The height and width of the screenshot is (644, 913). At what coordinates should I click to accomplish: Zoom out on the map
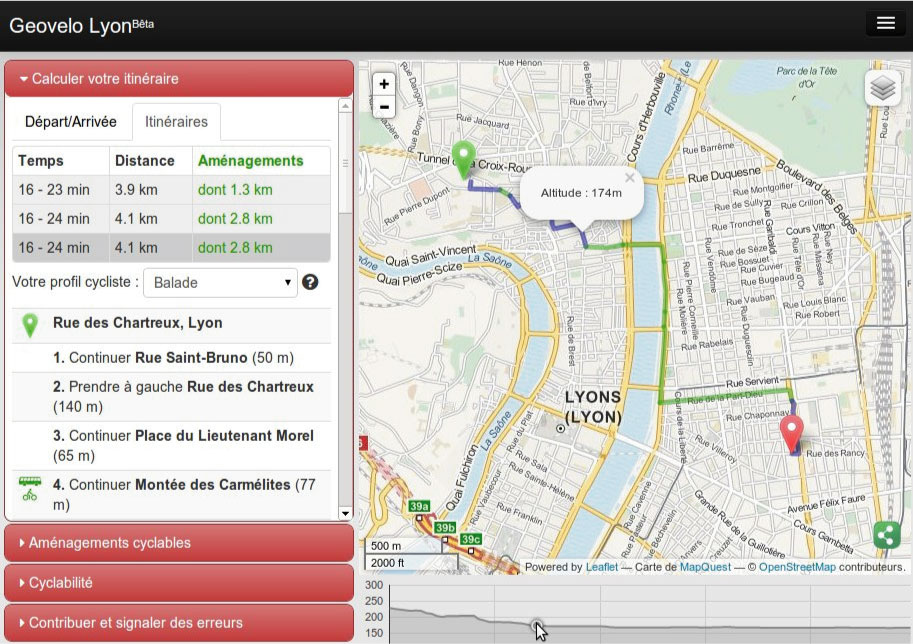(384, 107)
